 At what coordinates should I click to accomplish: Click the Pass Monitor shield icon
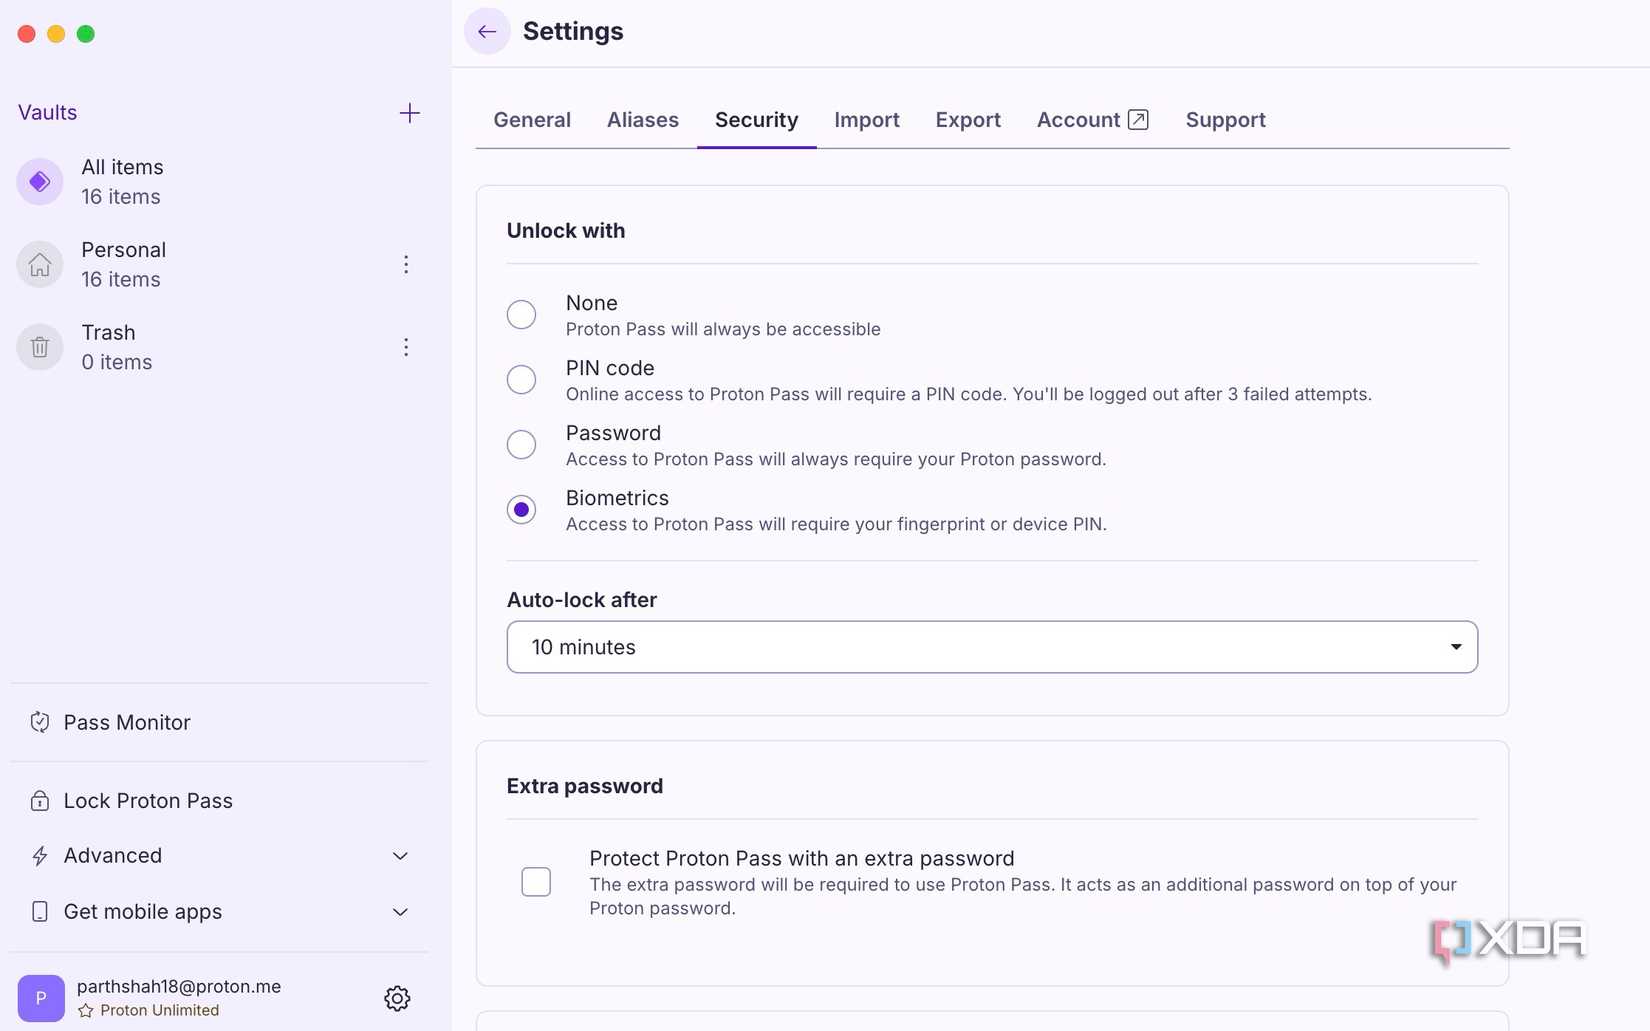(x=40, y=722)
